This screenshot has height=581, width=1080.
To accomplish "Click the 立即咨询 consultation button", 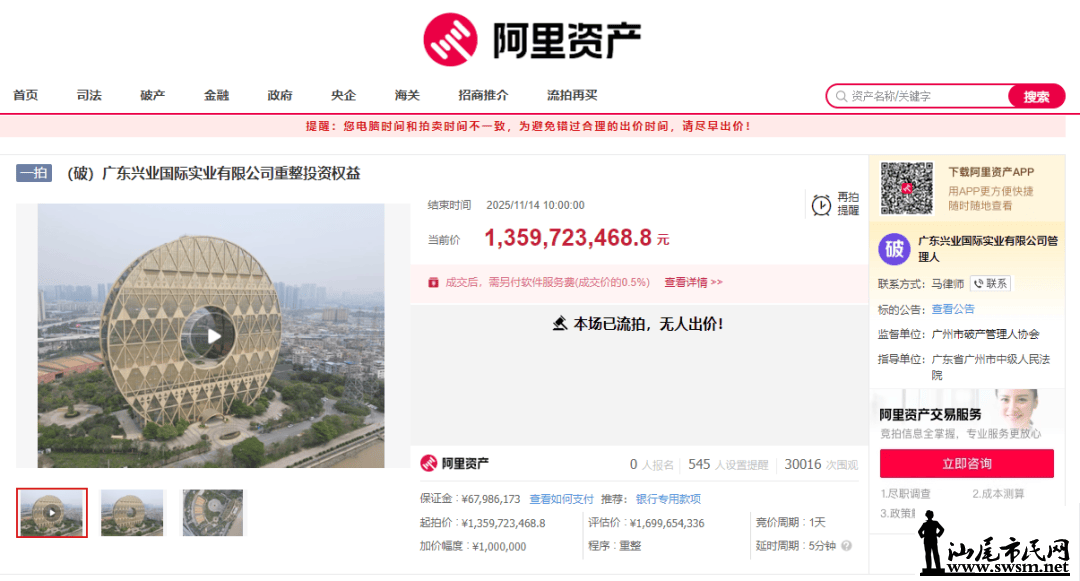I will 966,464.
